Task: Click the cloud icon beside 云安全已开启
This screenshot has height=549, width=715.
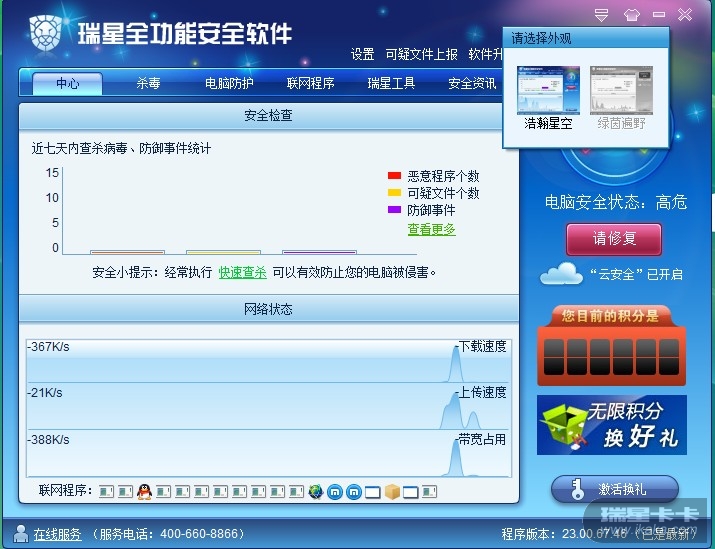Action: 561,273
